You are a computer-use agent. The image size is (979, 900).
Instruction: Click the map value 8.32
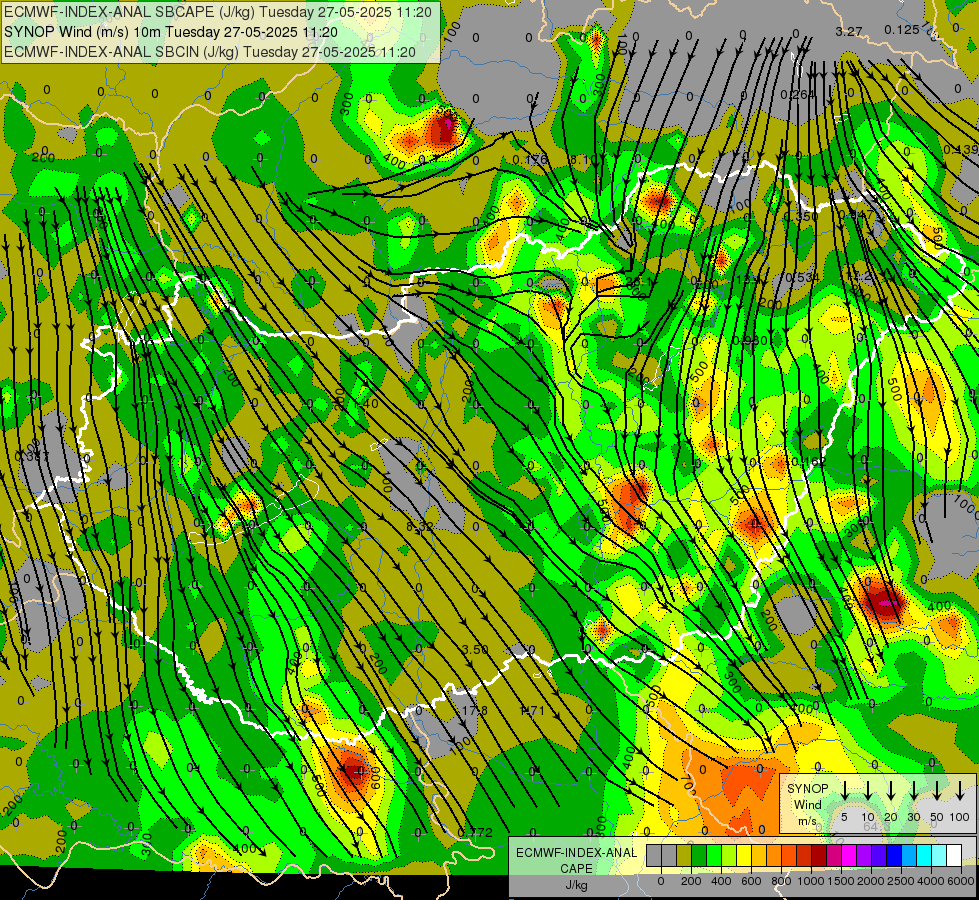click(x=420, y=527)
